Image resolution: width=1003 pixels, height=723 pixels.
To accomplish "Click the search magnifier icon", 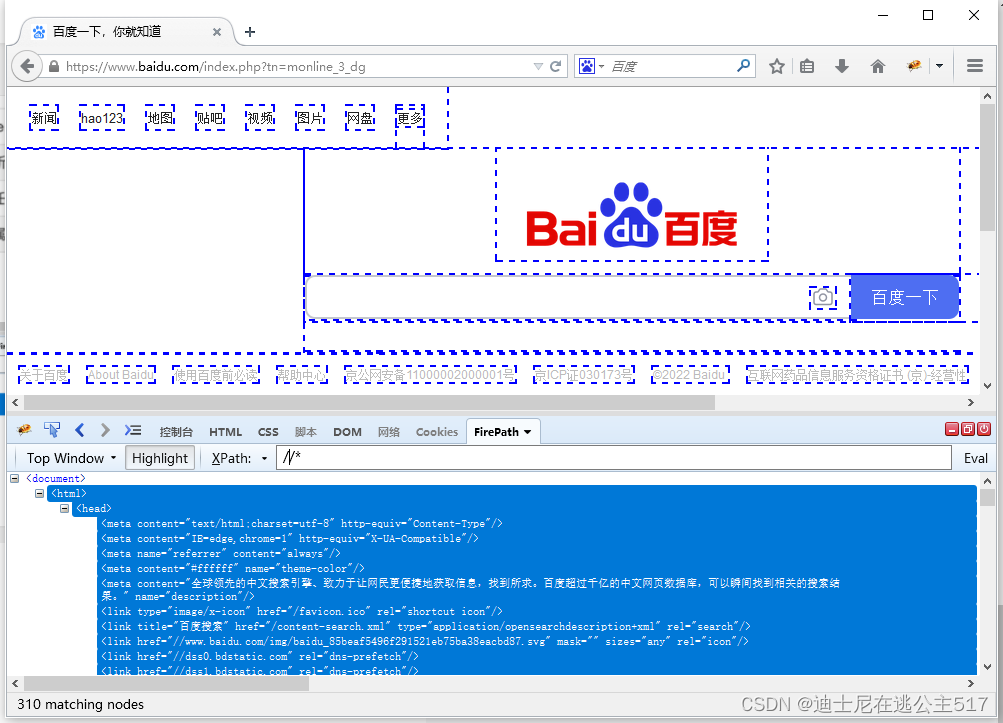I will click(x=743, y=66).
